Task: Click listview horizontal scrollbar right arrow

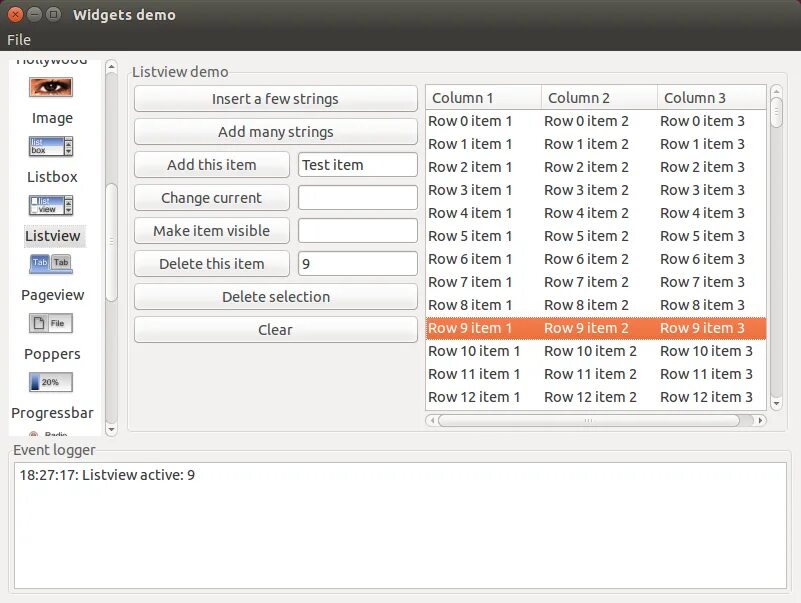Action: click(x=760, y=421)
